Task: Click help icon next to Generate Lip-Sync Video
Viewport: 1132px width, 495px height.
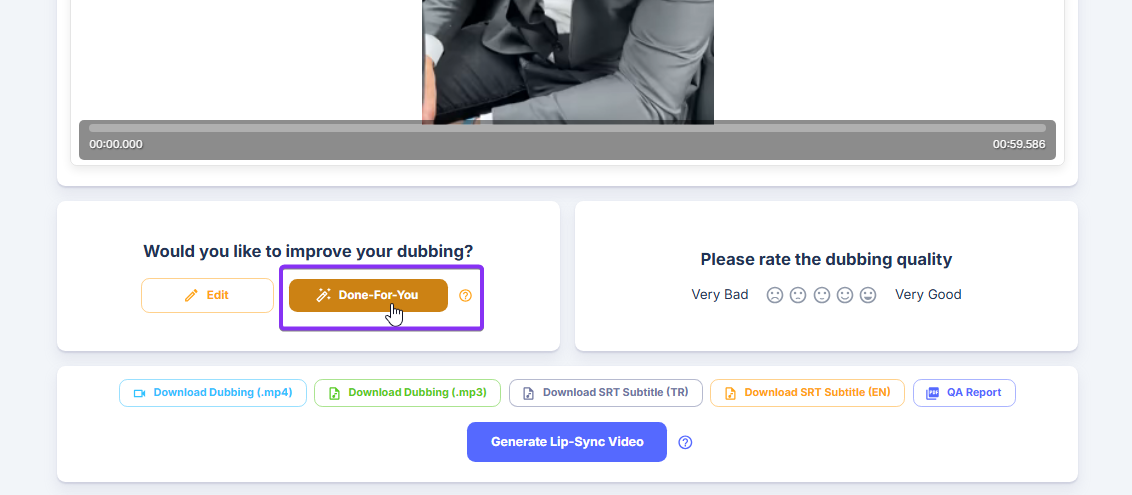Action: (x=685, y=442)
